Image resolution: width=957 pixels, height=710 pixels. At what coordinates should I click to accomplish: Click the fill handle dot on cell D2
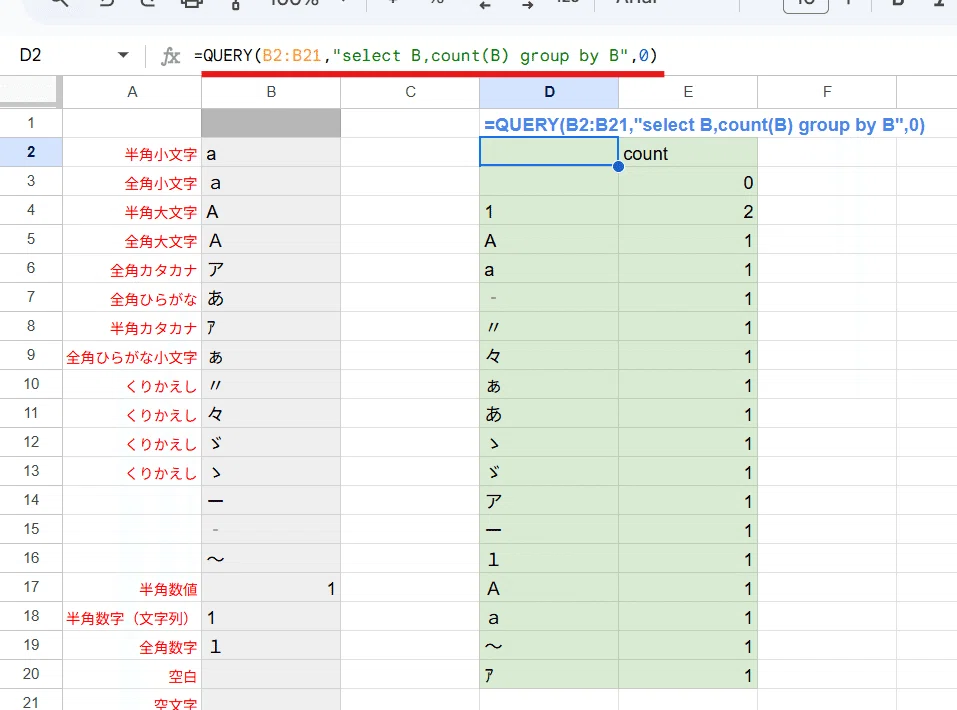pyautogui.click(x=618, y=167)
